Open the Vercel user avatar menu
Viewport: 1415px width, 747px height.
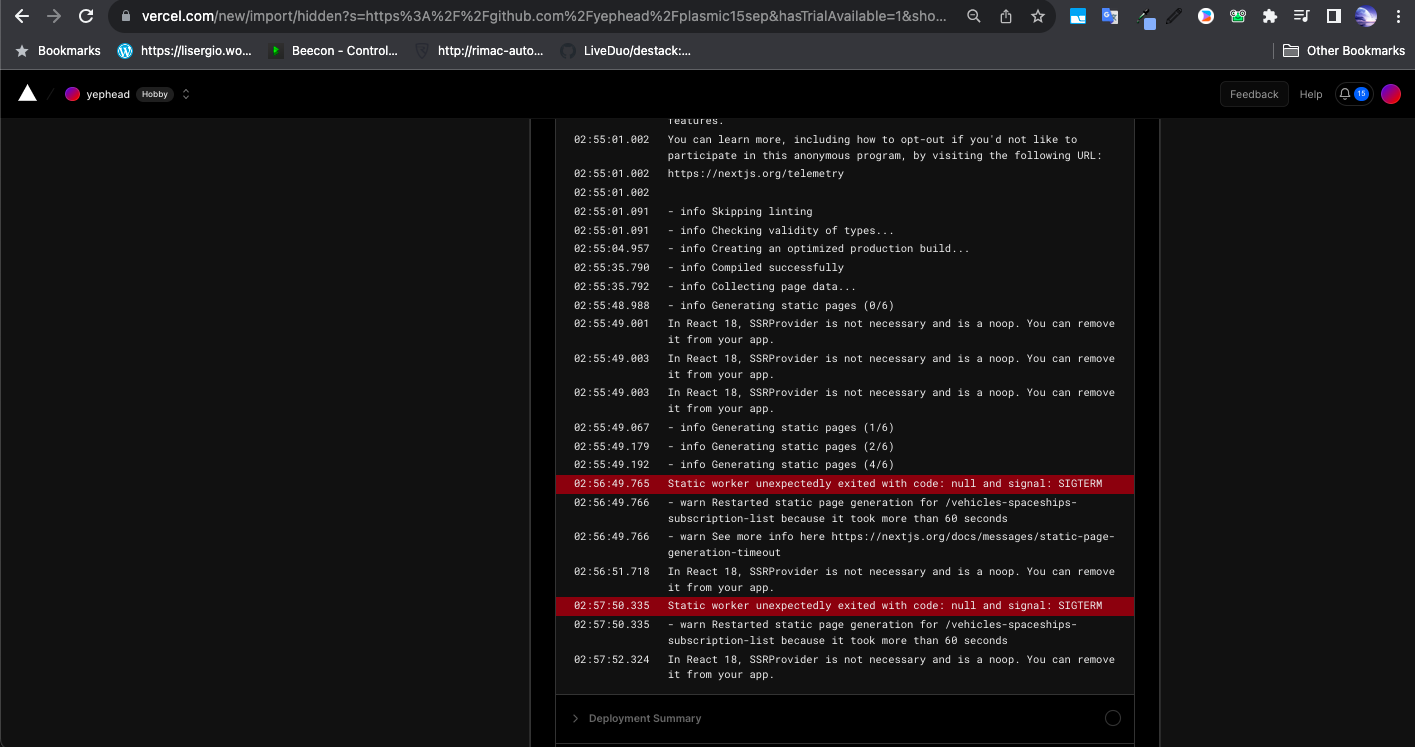point(1391,94)
